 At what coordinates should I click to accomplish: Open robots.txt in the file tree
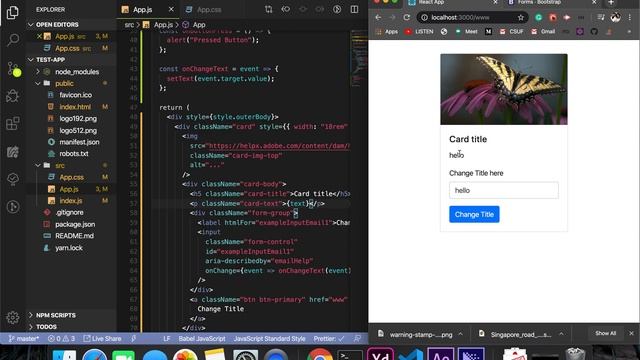pos(74,153)
